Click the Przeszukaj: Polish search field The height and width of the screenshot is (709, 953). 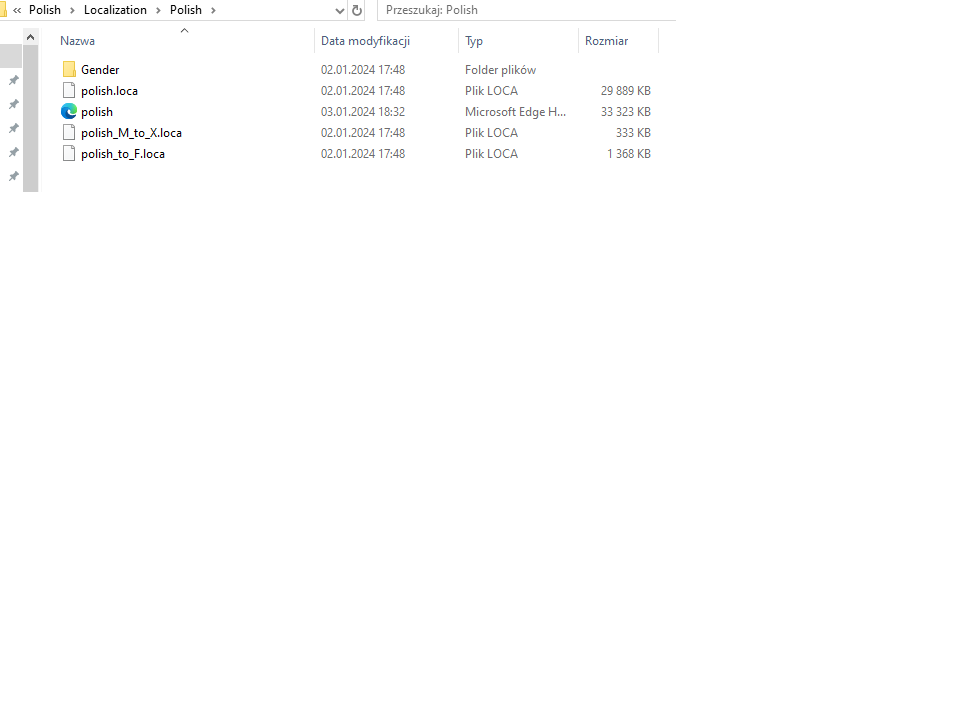click(526, 10)
